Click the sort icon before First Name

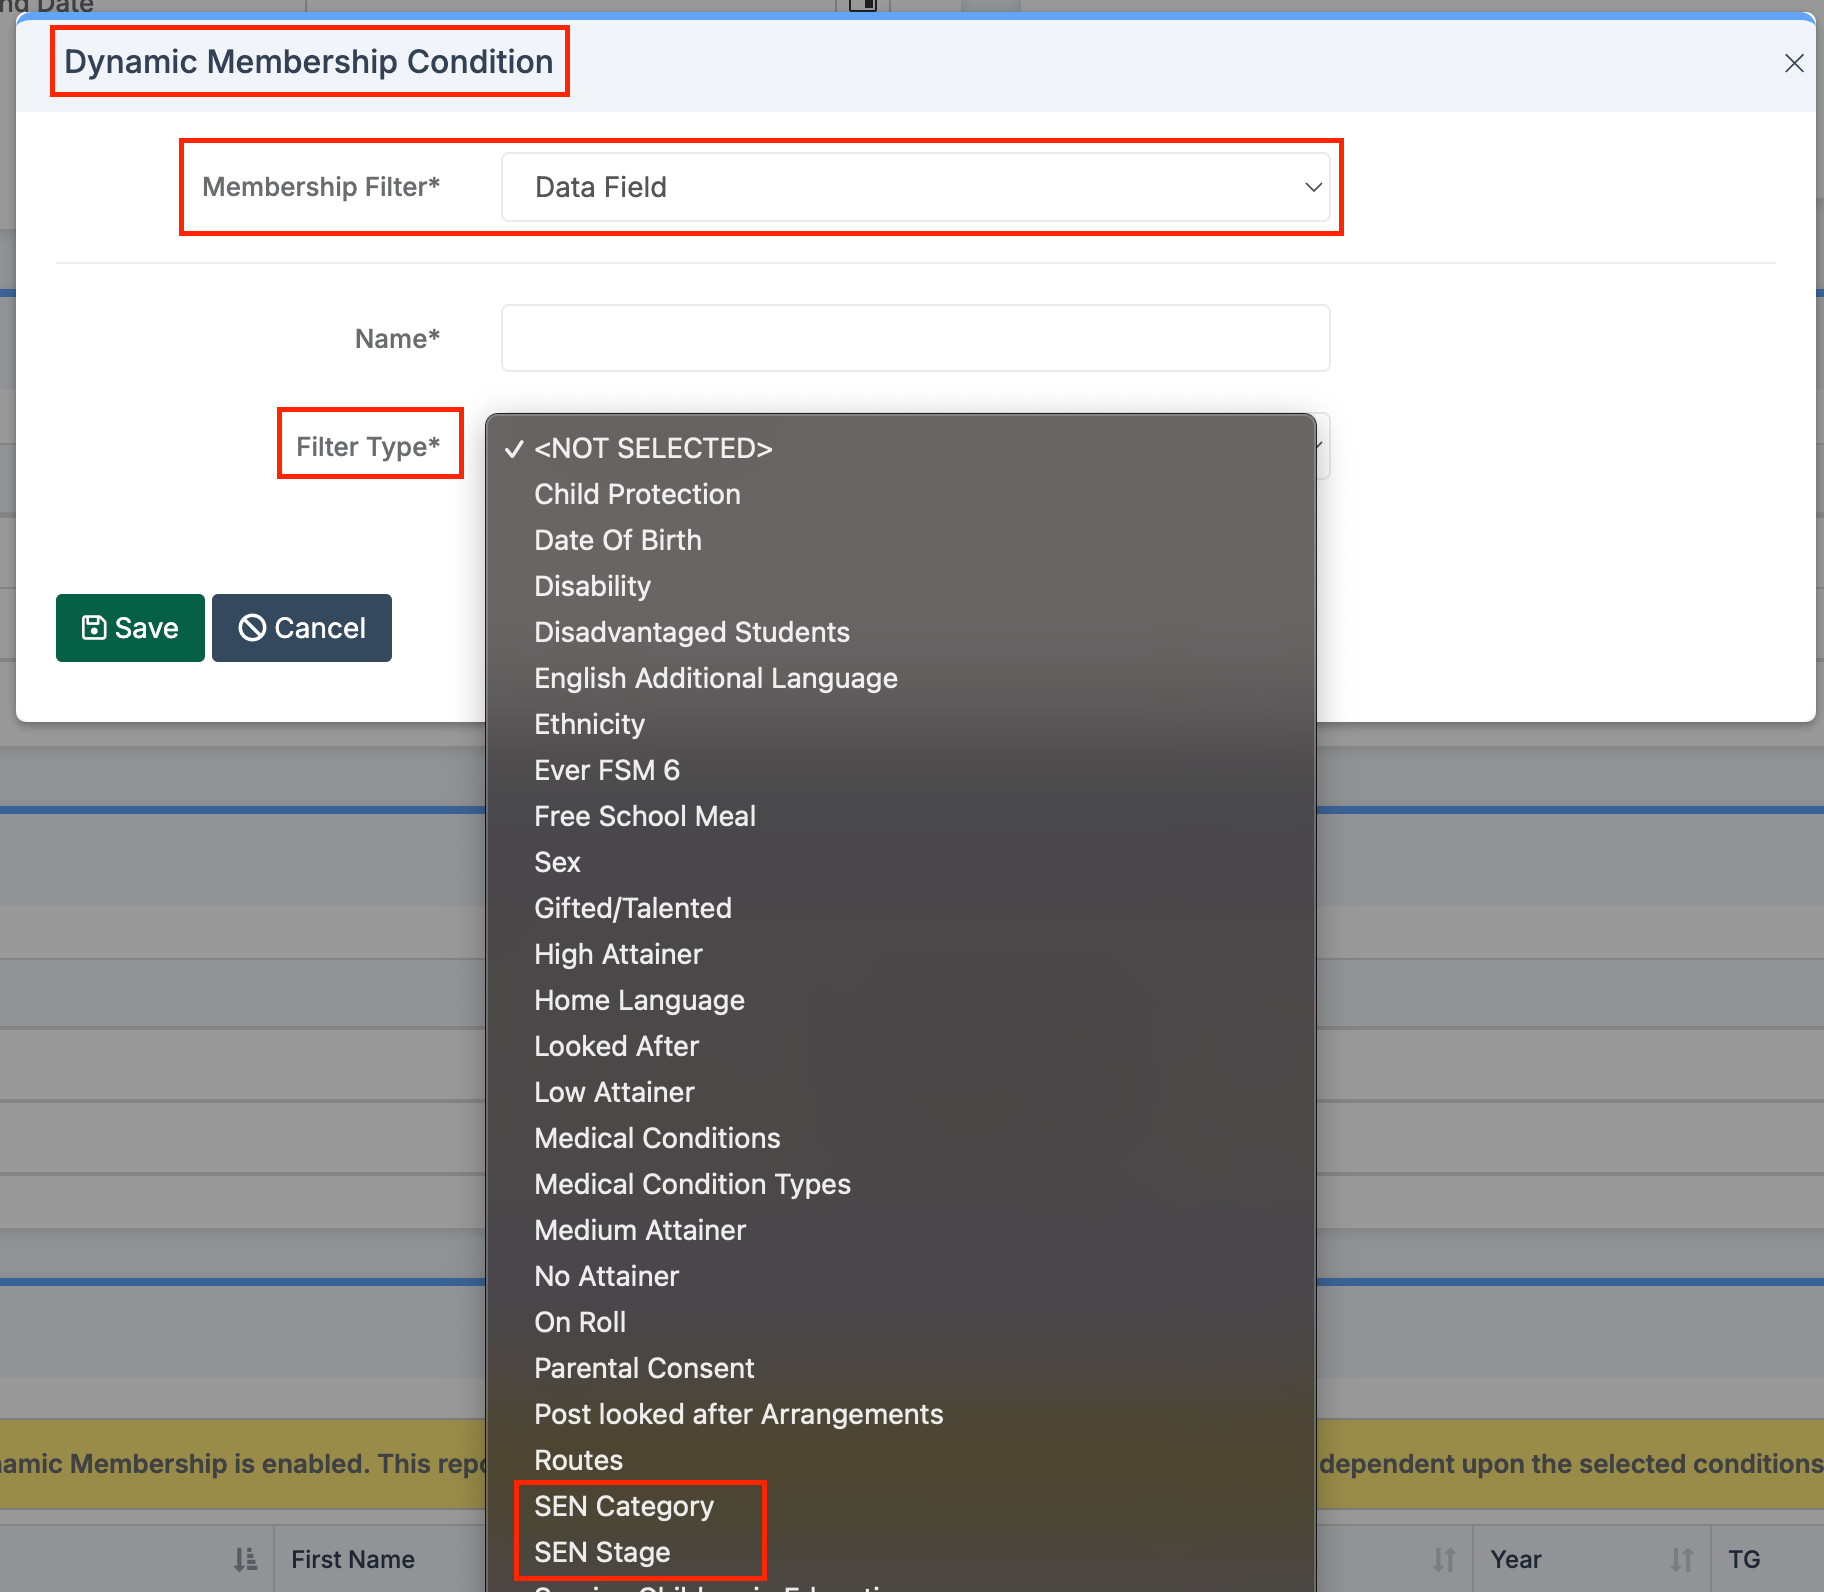pos(245,1559)
